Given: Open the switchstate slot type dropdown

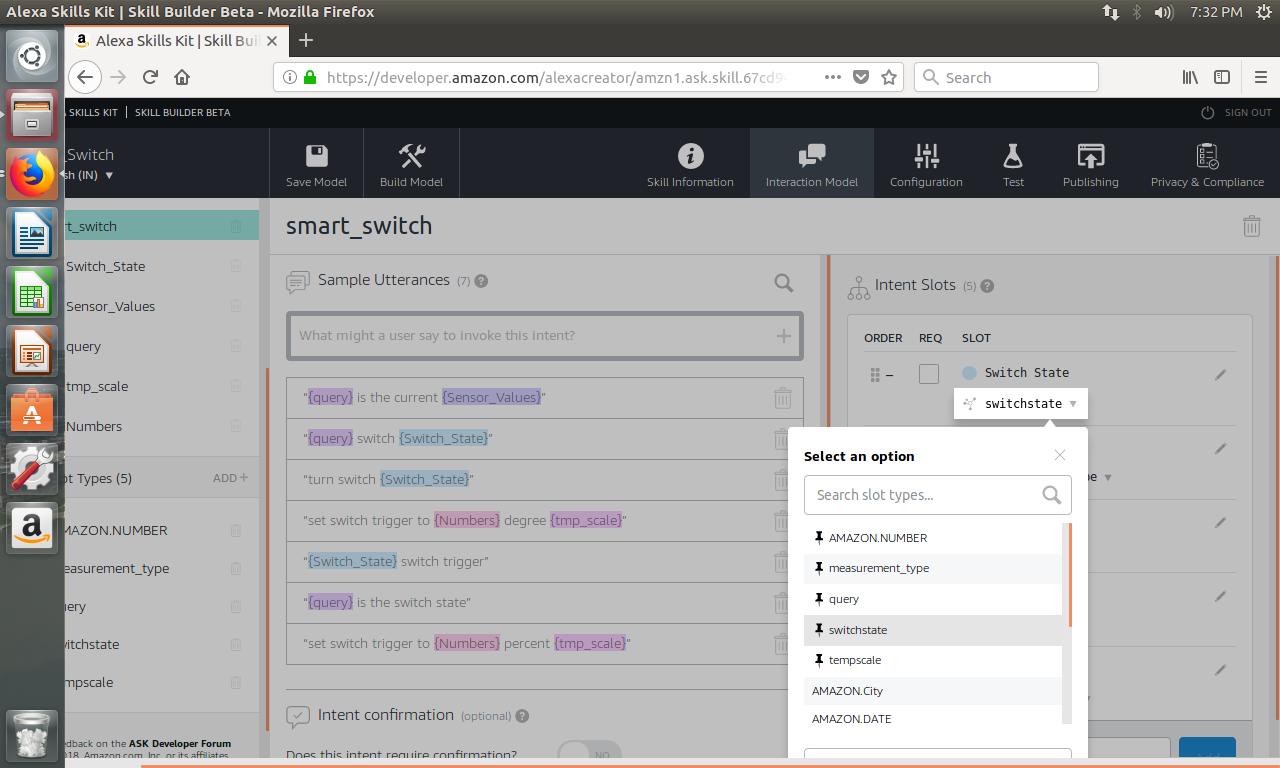Looking at the screenshot, I should pos(1021,404).
